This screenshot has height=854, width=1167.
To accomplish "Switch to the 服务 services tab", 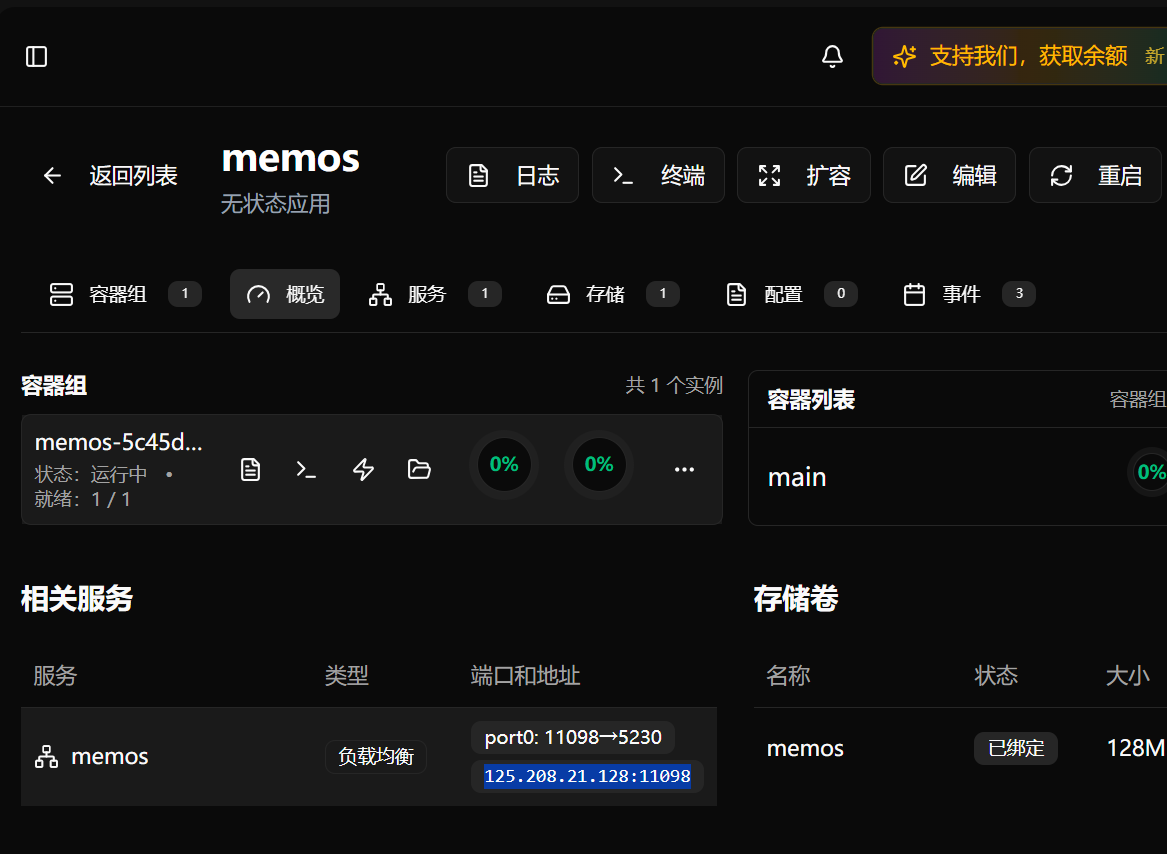I will pyautogui.click(x=427, y=294).
